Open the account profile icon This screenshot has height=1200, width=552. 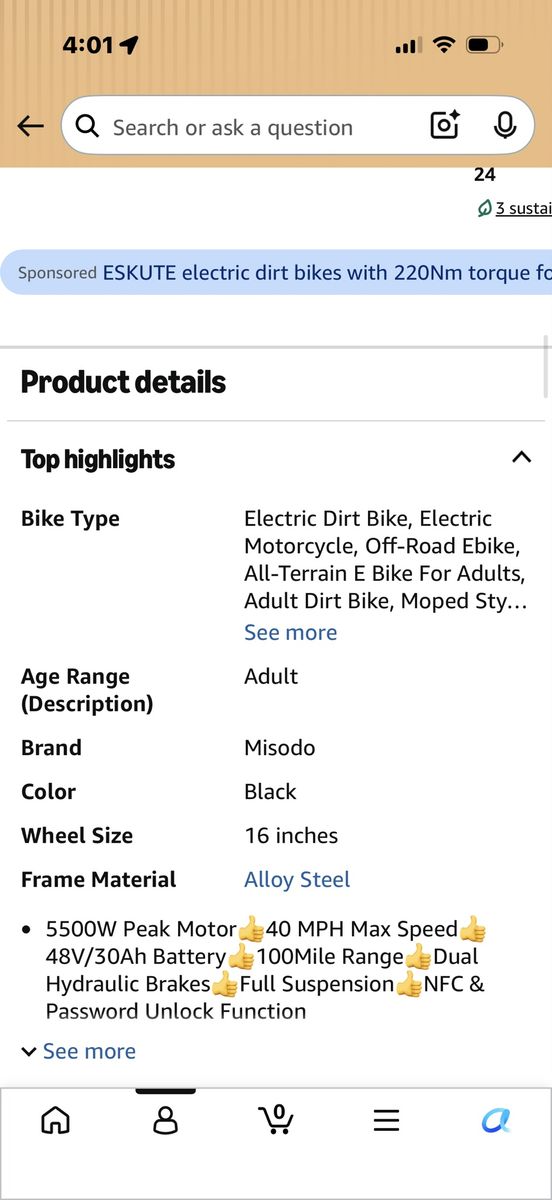[166, 1121]
